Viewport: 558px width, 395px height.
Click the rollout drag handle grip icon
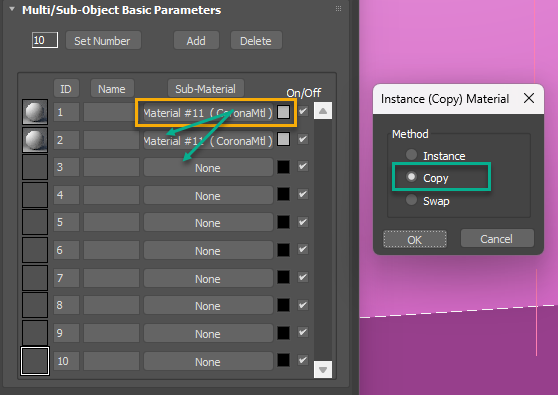[338, 9]
